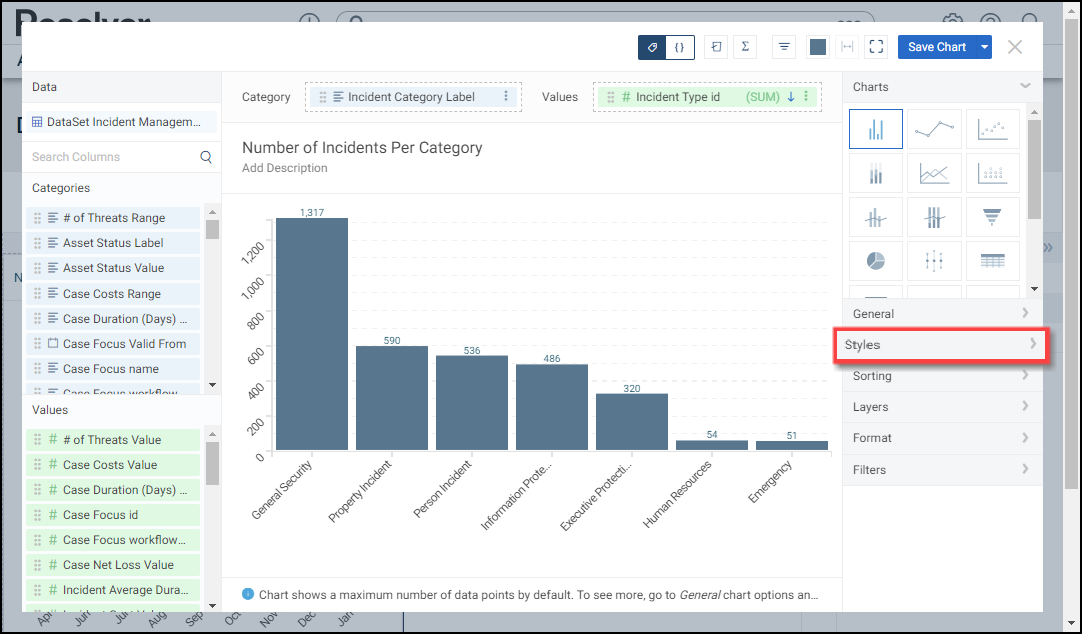Image resolution: width=1082 pixels, height=634 pixels.
Task: Select the line chart type
Action: click(x=934, y=129)
